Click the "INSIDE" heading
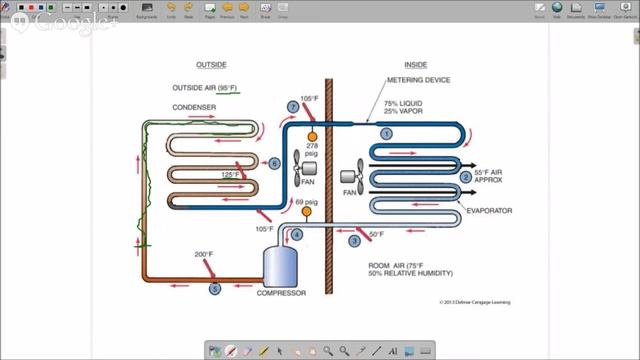The image size is (640, 360). (x=416, y=64)
